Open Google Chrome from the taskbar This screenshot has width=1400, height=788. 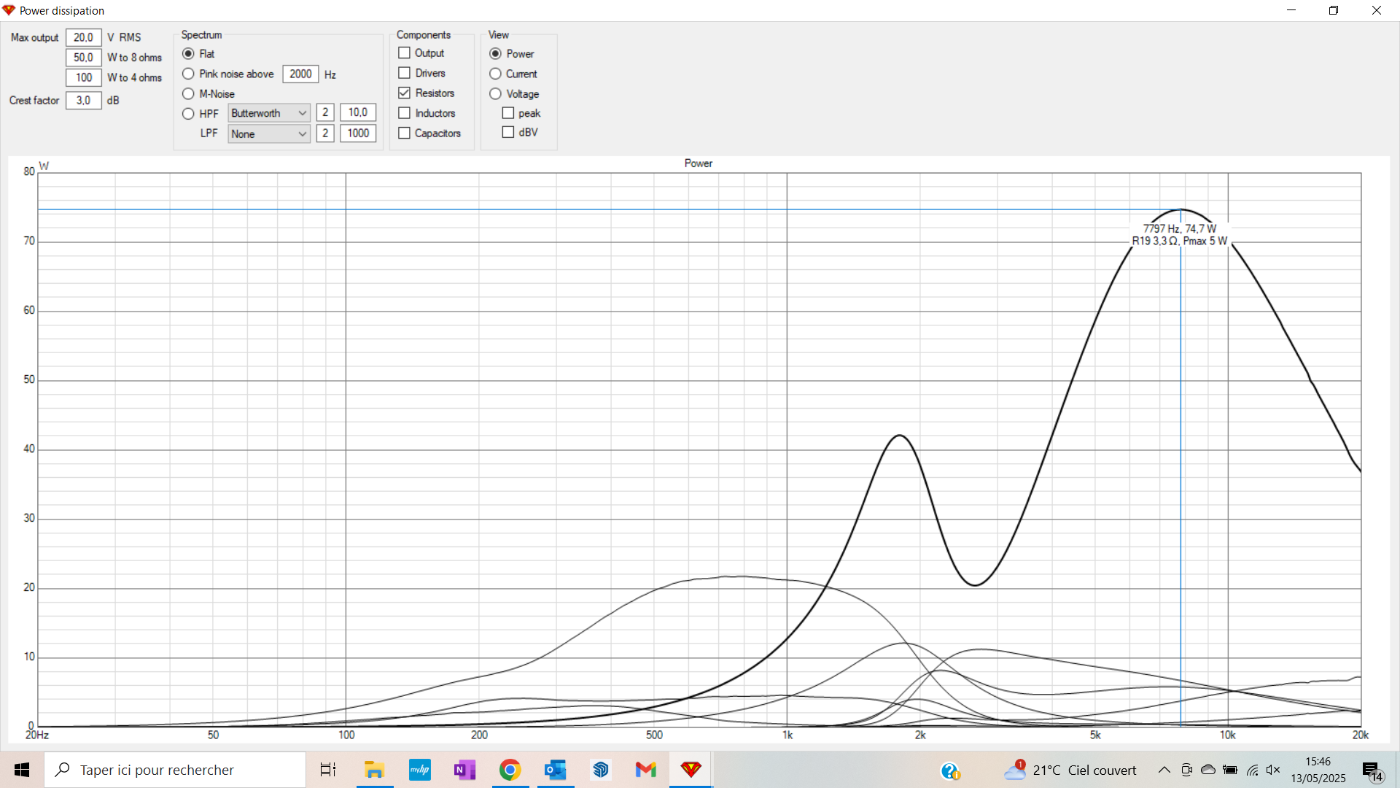coord(510,770)
